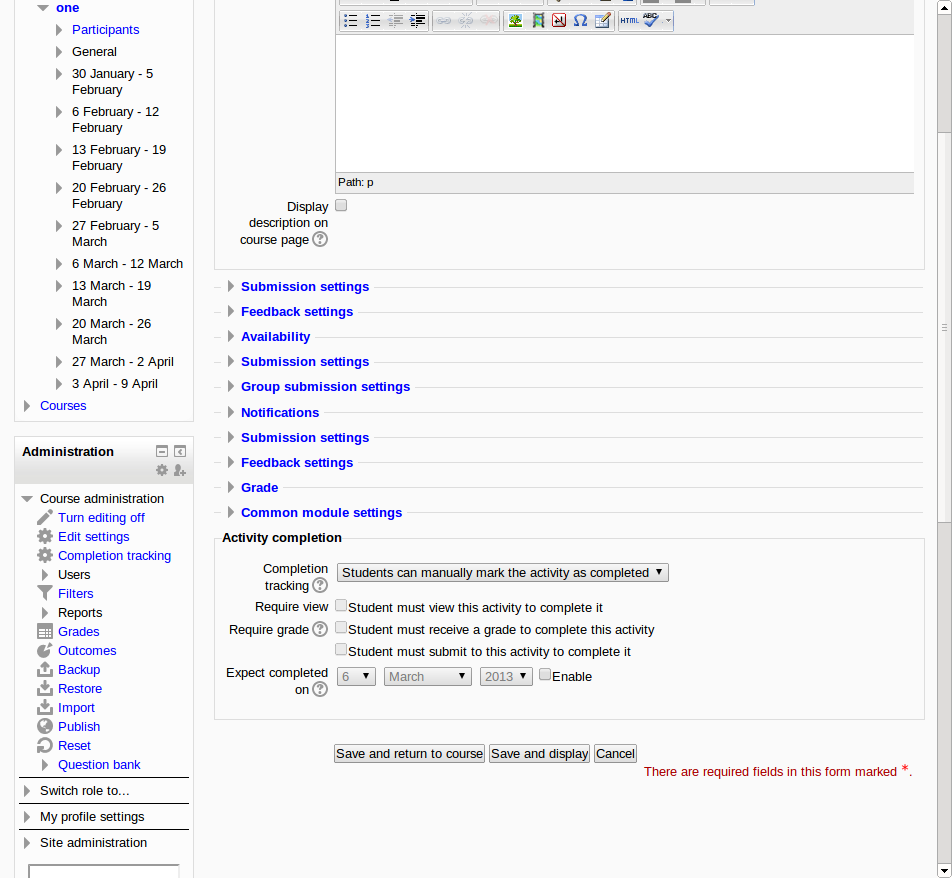
Task: Open the Courses link in navigation
Action: coord(63,406)
